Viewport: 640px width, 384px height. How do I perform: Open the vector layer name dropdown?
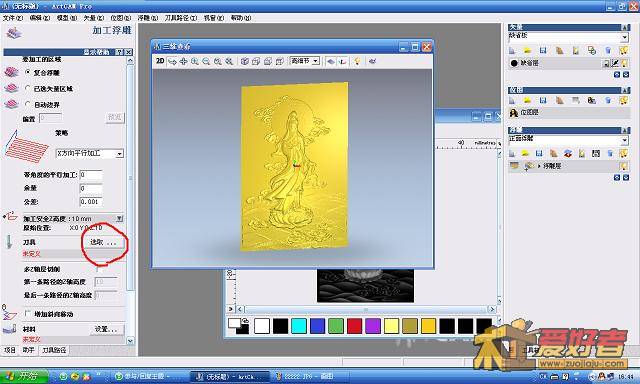(x=624, y=37)
